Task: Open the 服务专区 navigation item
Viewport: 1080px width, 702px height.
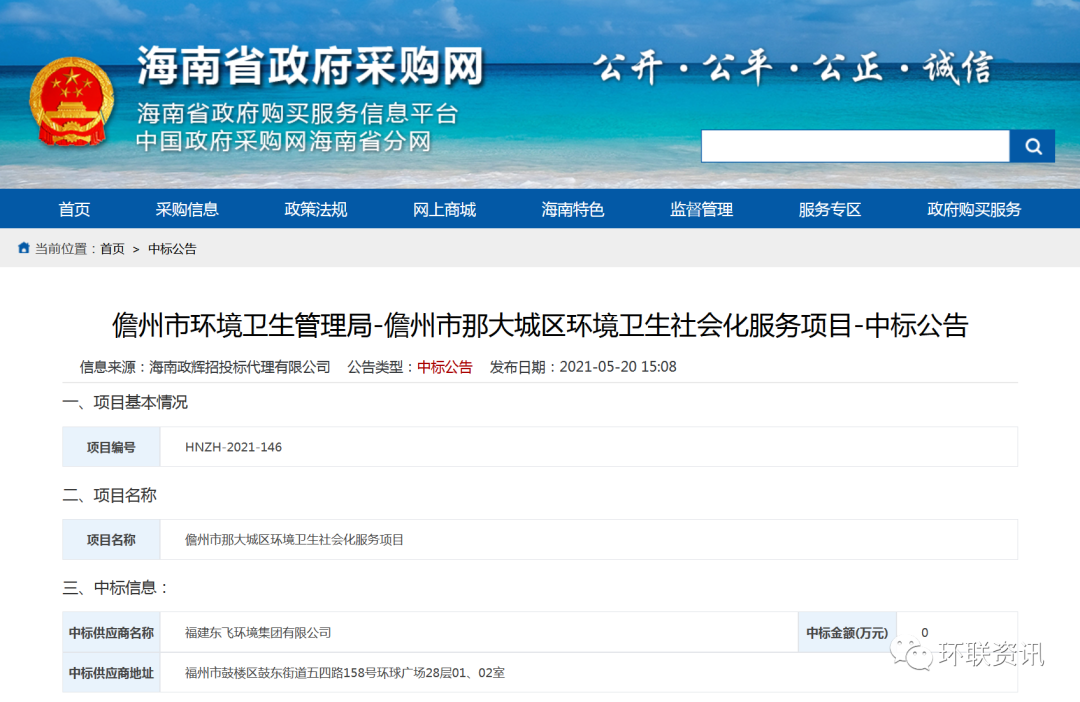Action: 830,209
